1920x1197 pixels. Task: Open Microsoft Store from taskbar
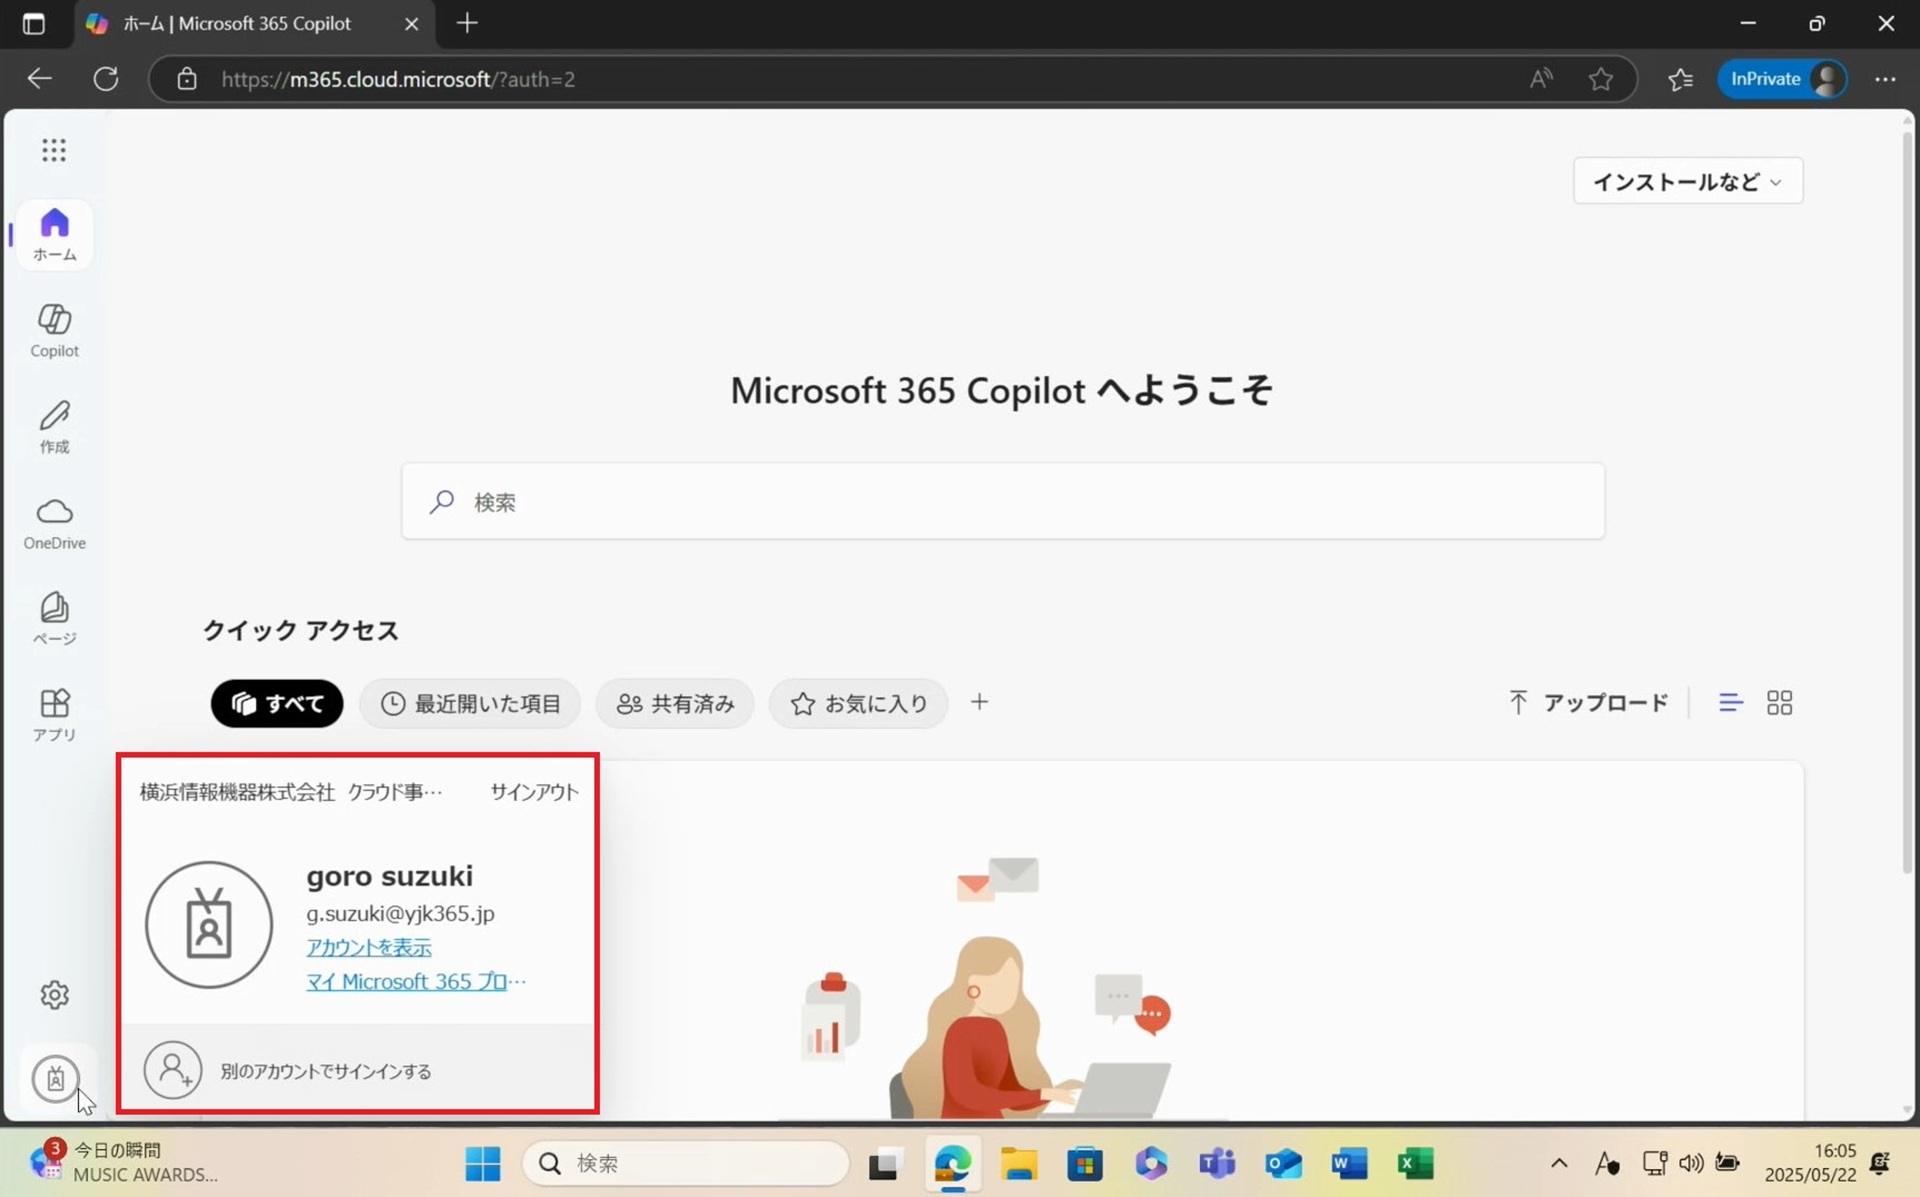tap(1084, 1163)
